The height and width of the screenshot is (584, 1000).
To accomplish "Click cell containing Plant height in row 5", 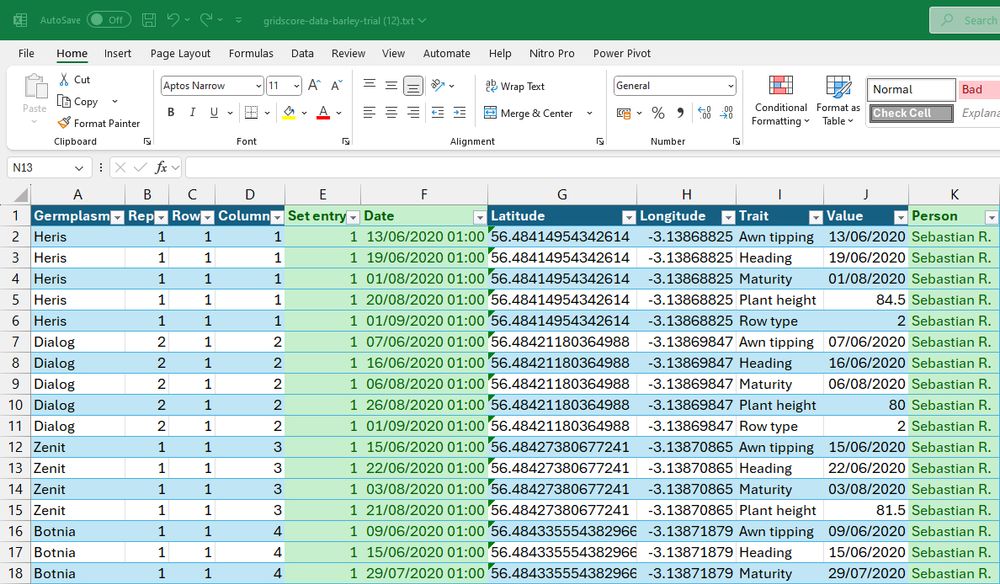I will [x=779, y=300].
